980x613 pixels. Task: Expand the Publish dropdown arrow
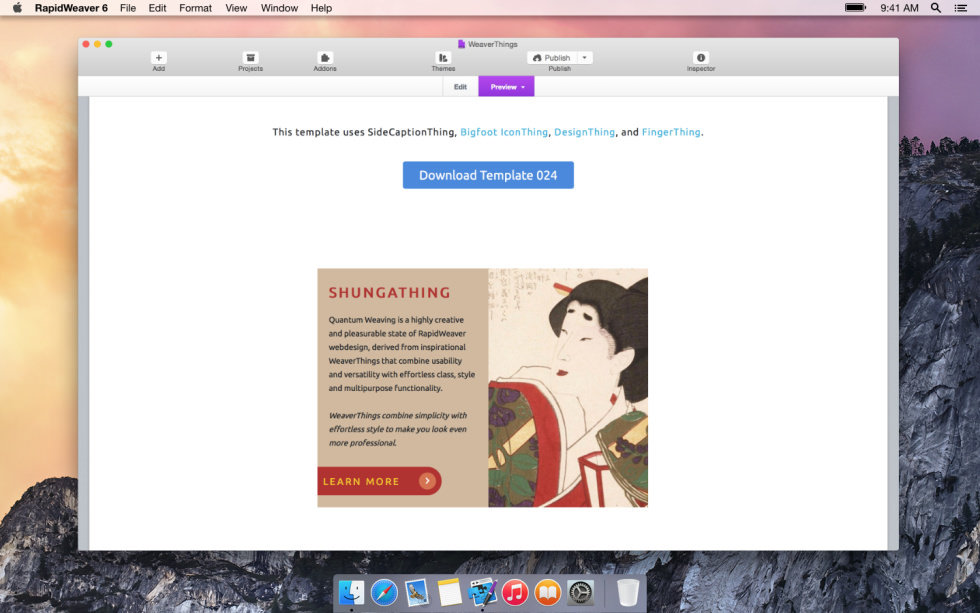click(x=584, y=57)
